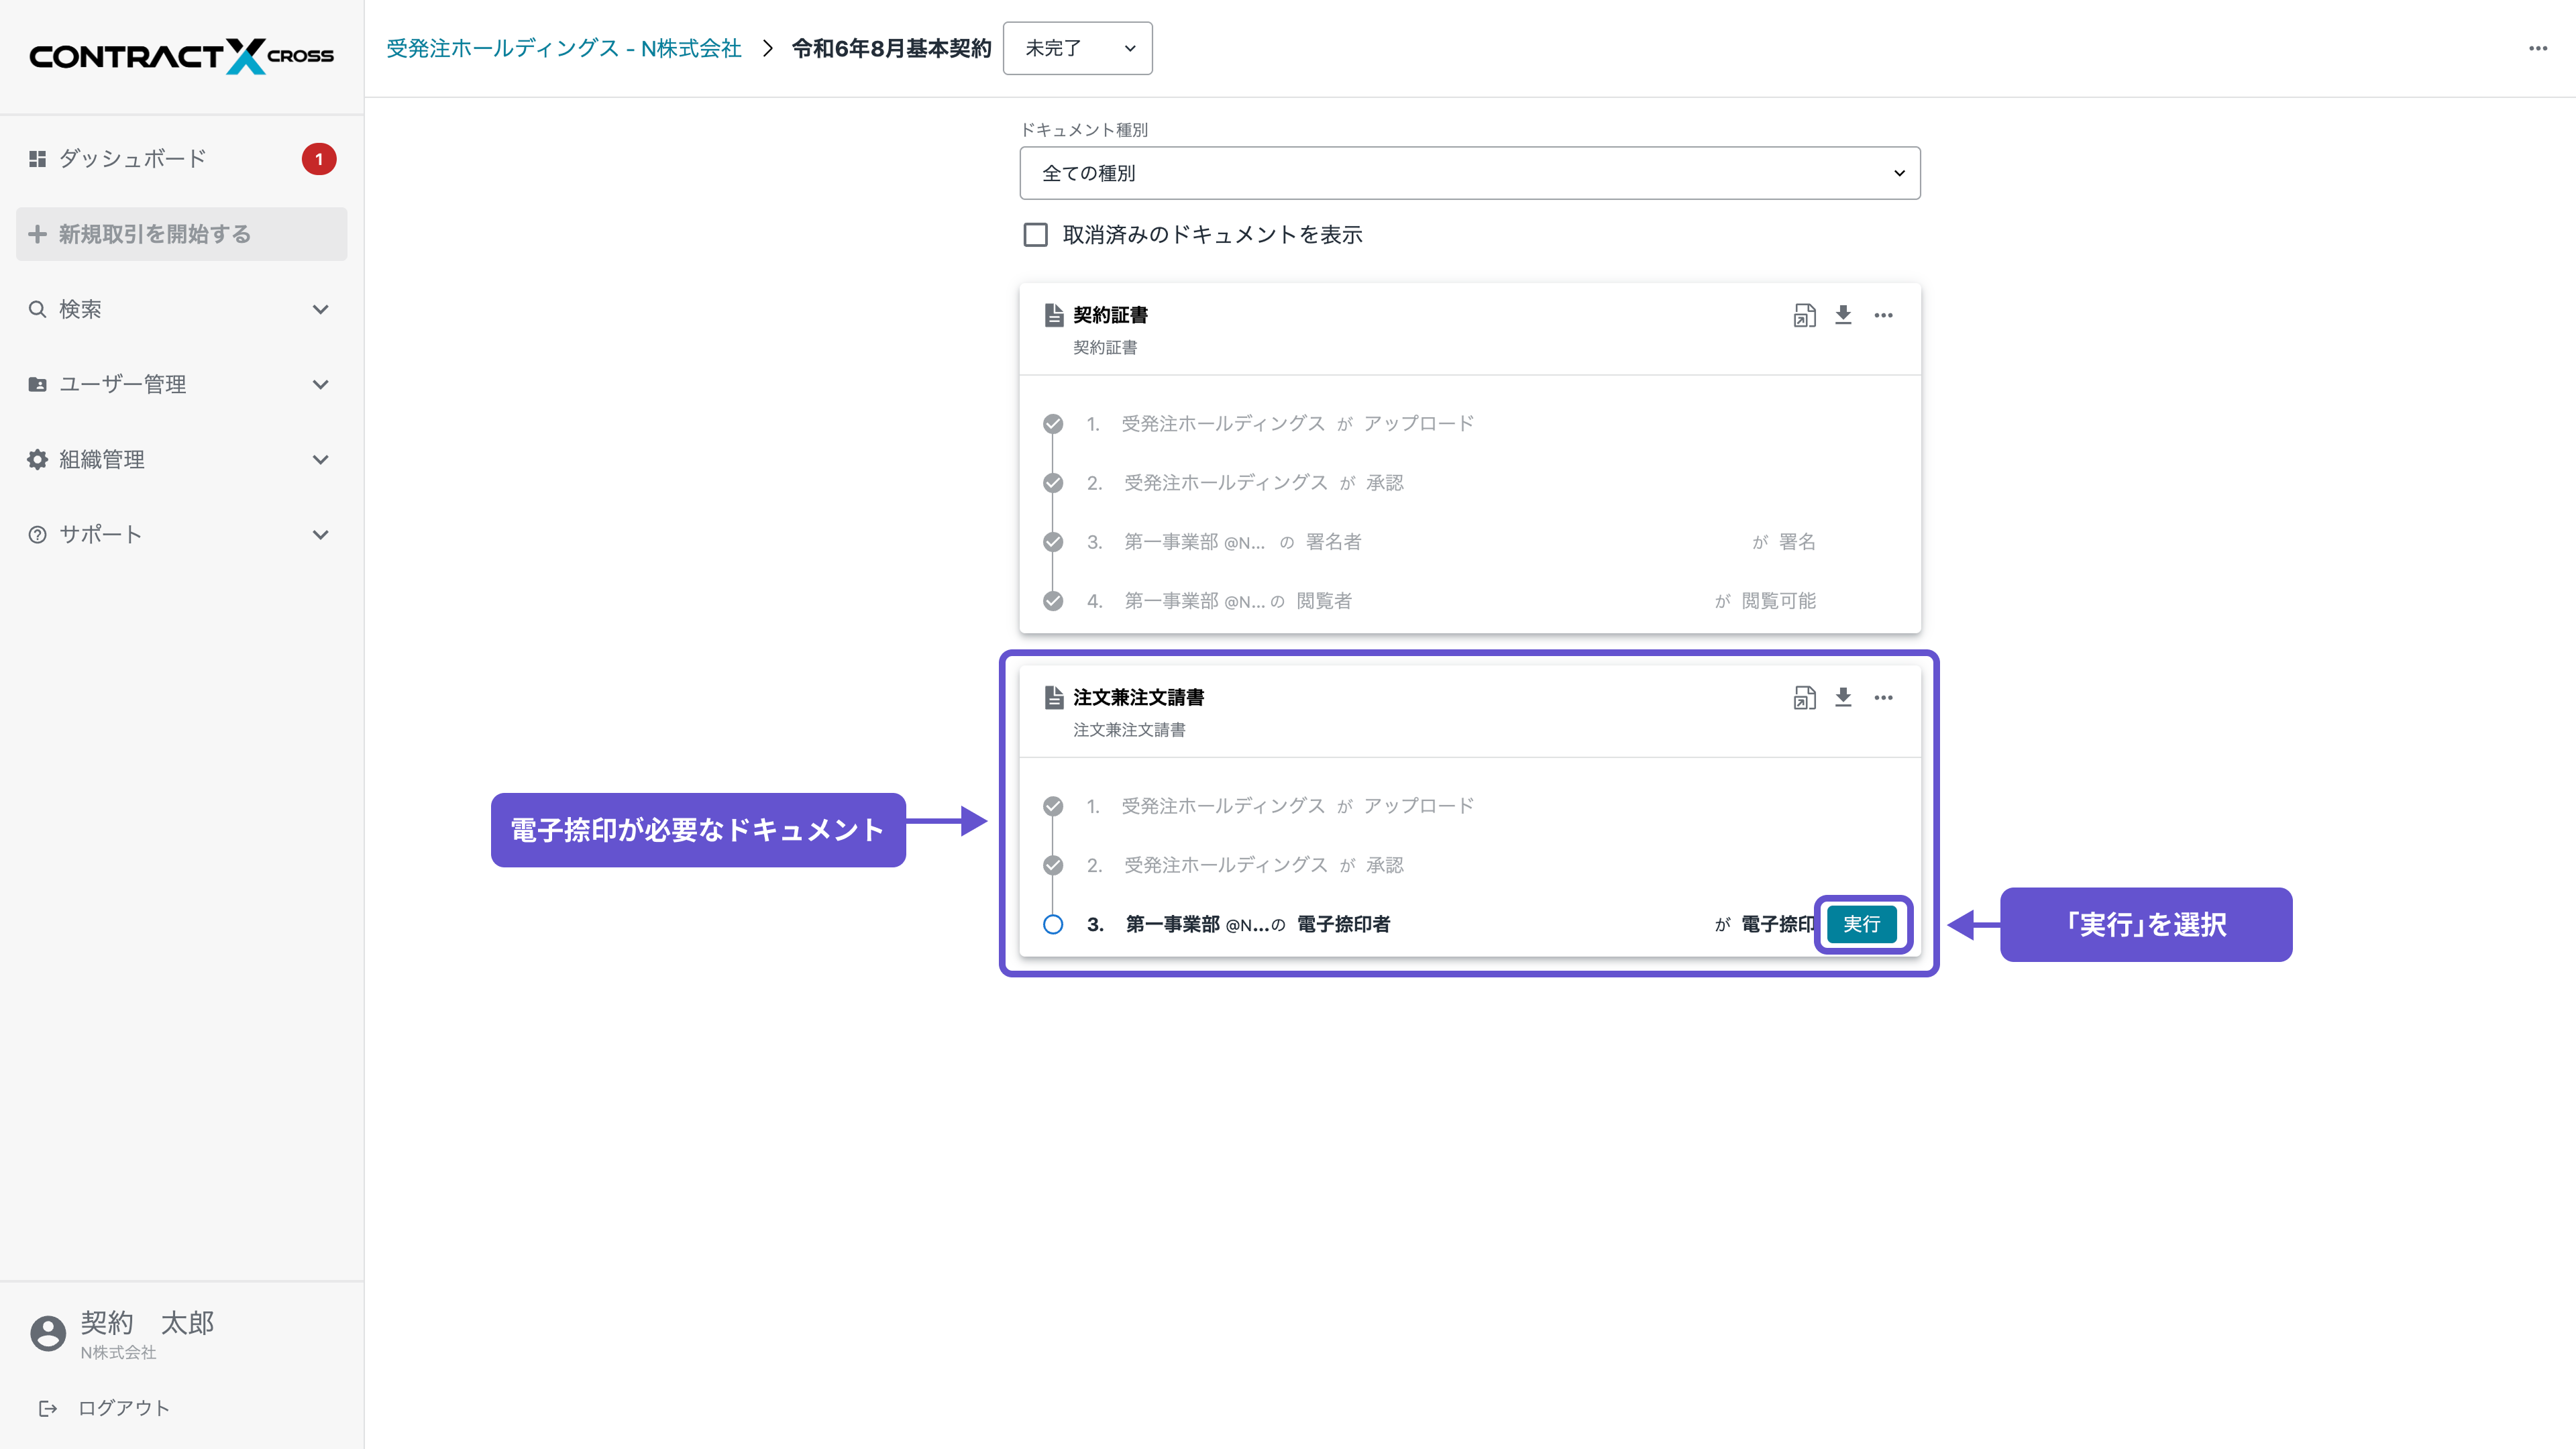This screenshot has width=2576, height=1449.
Task: Download the 契約証書 document
Action: 1843,315
